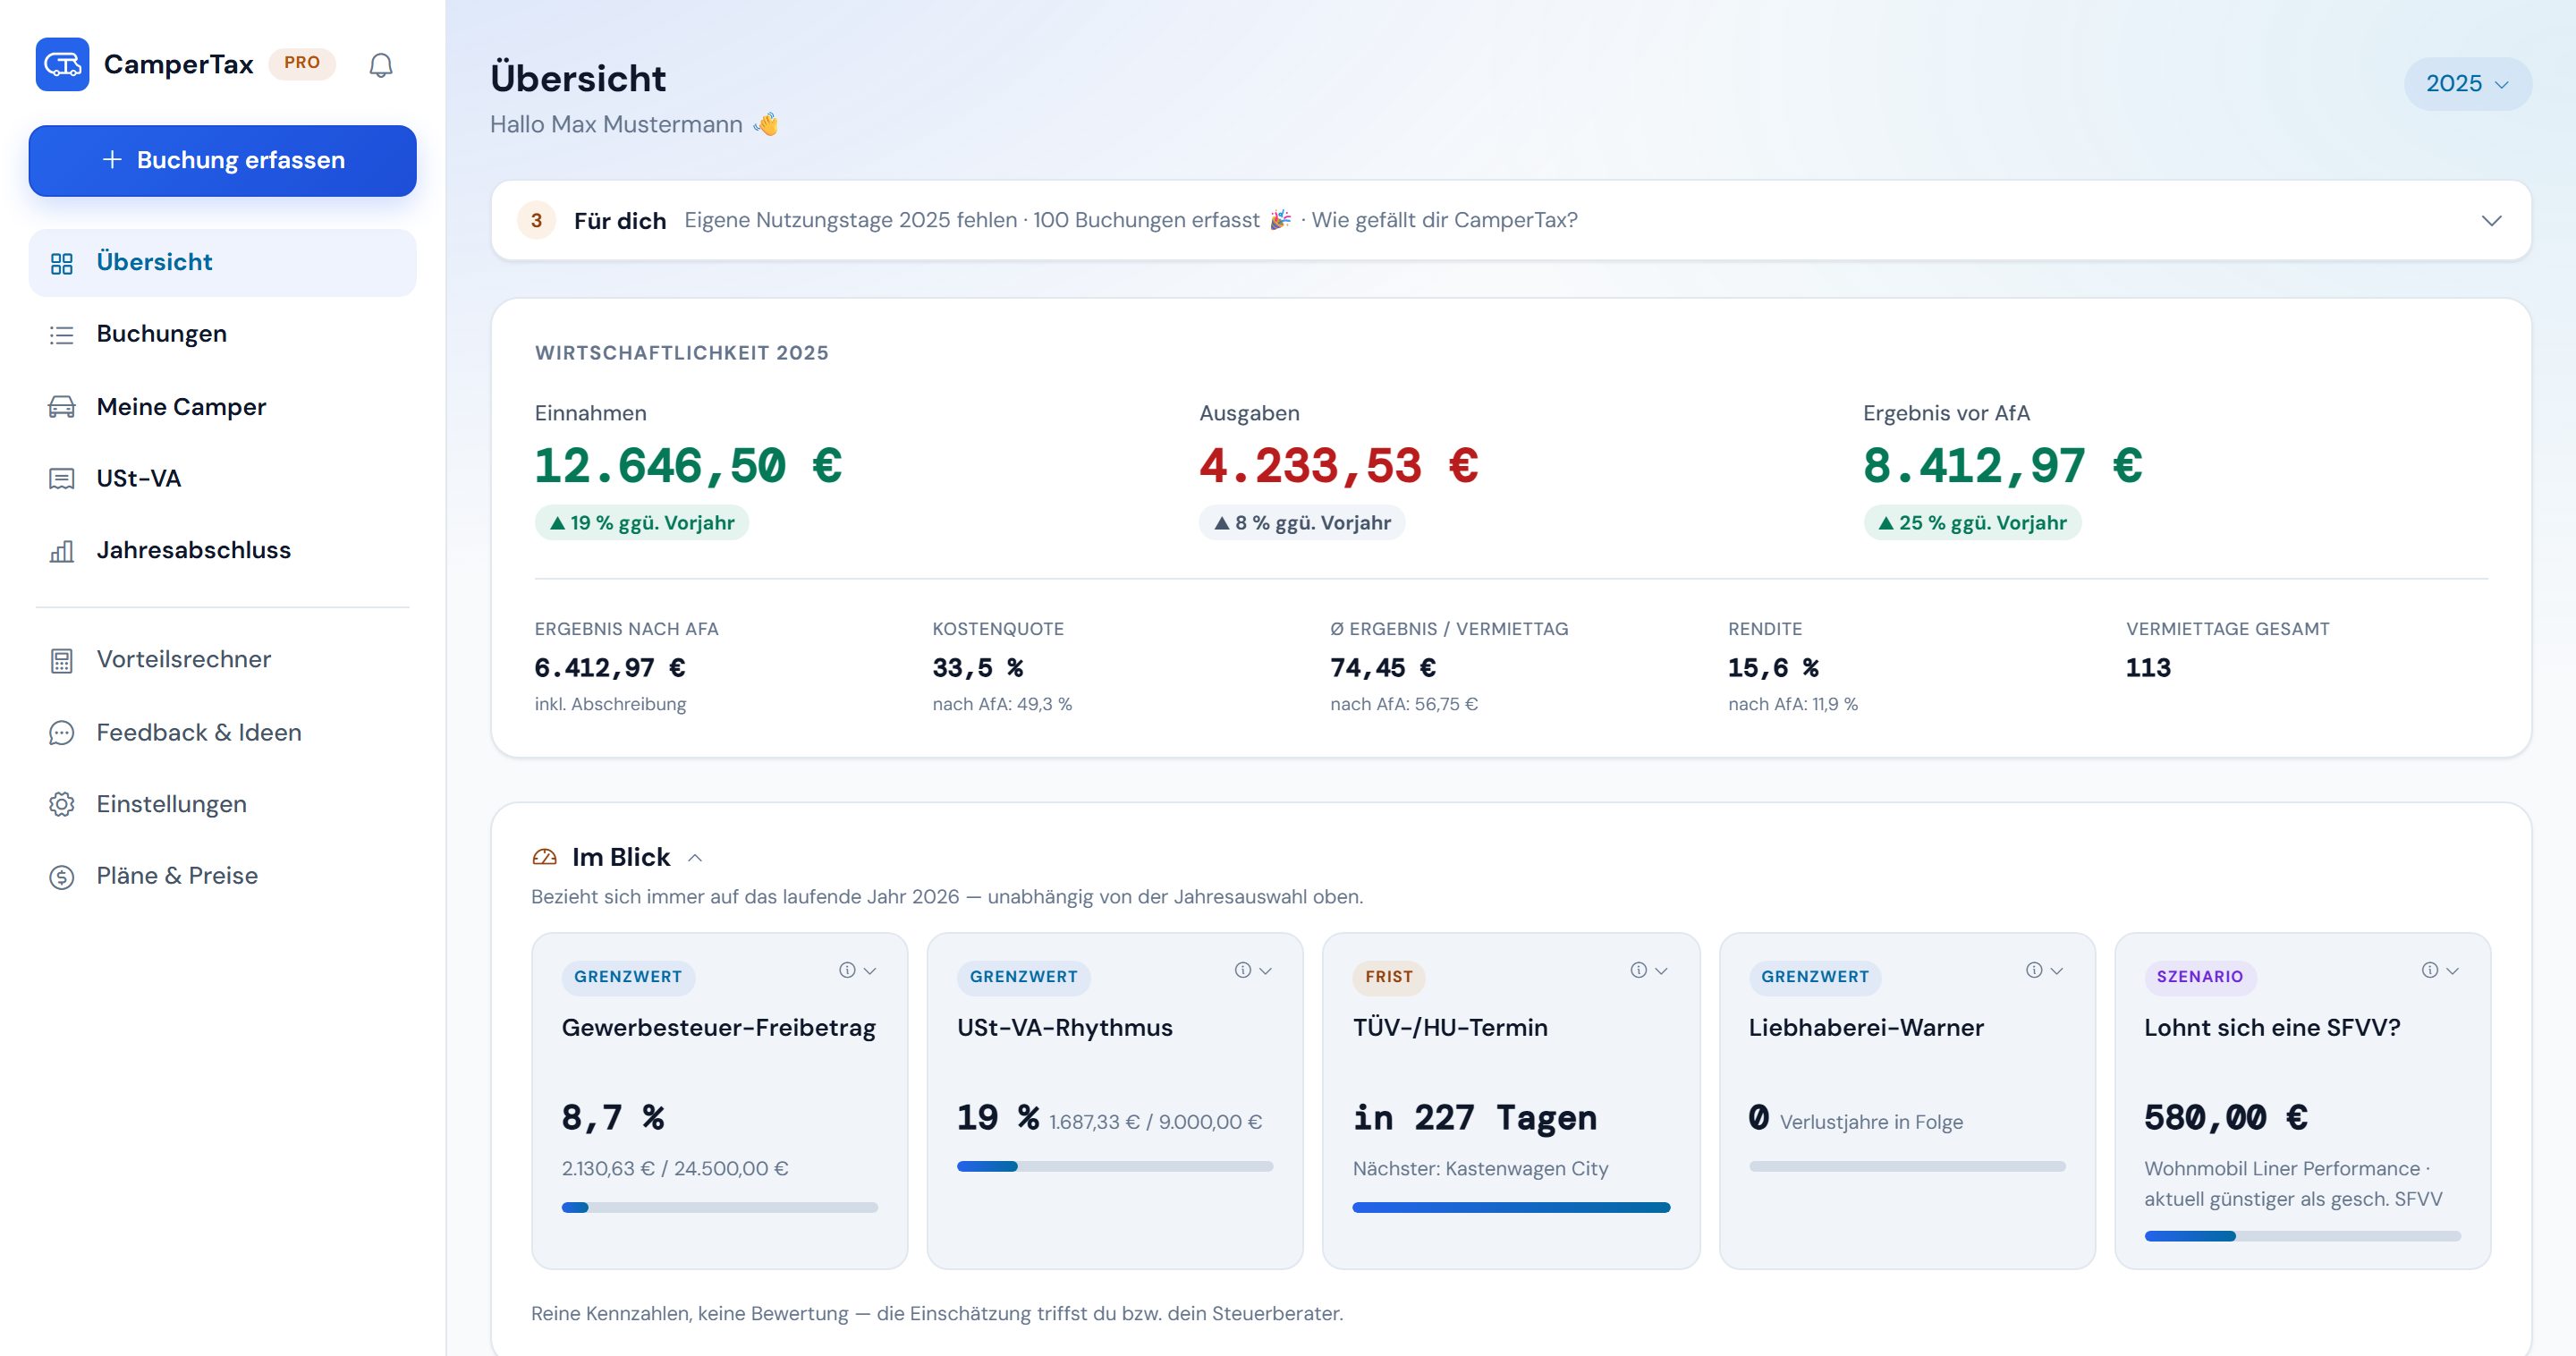The image size is (2576, 1356).
Task: Click the SFVV scenario progress bar
Action: click(x=2302, y=1237)
